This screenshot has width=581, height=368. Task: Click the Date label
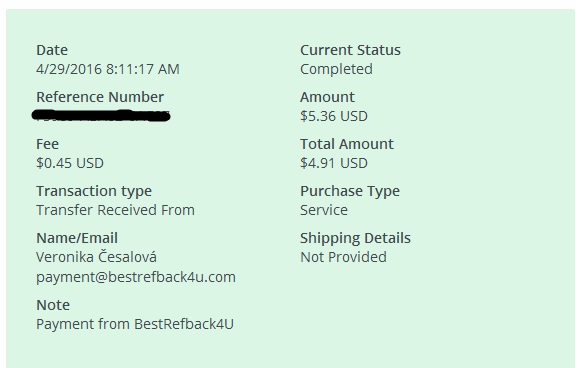(52, 50)
